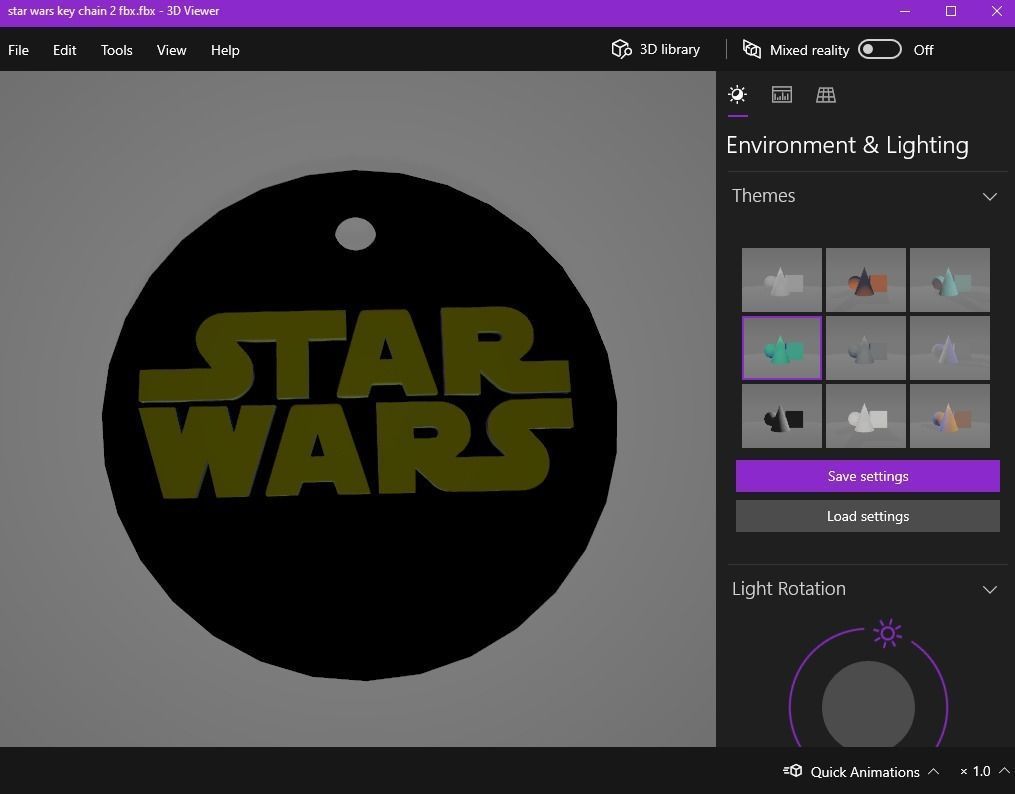Click the Quick Animations label
1015x794 pixels.
[x=865, y=771]
